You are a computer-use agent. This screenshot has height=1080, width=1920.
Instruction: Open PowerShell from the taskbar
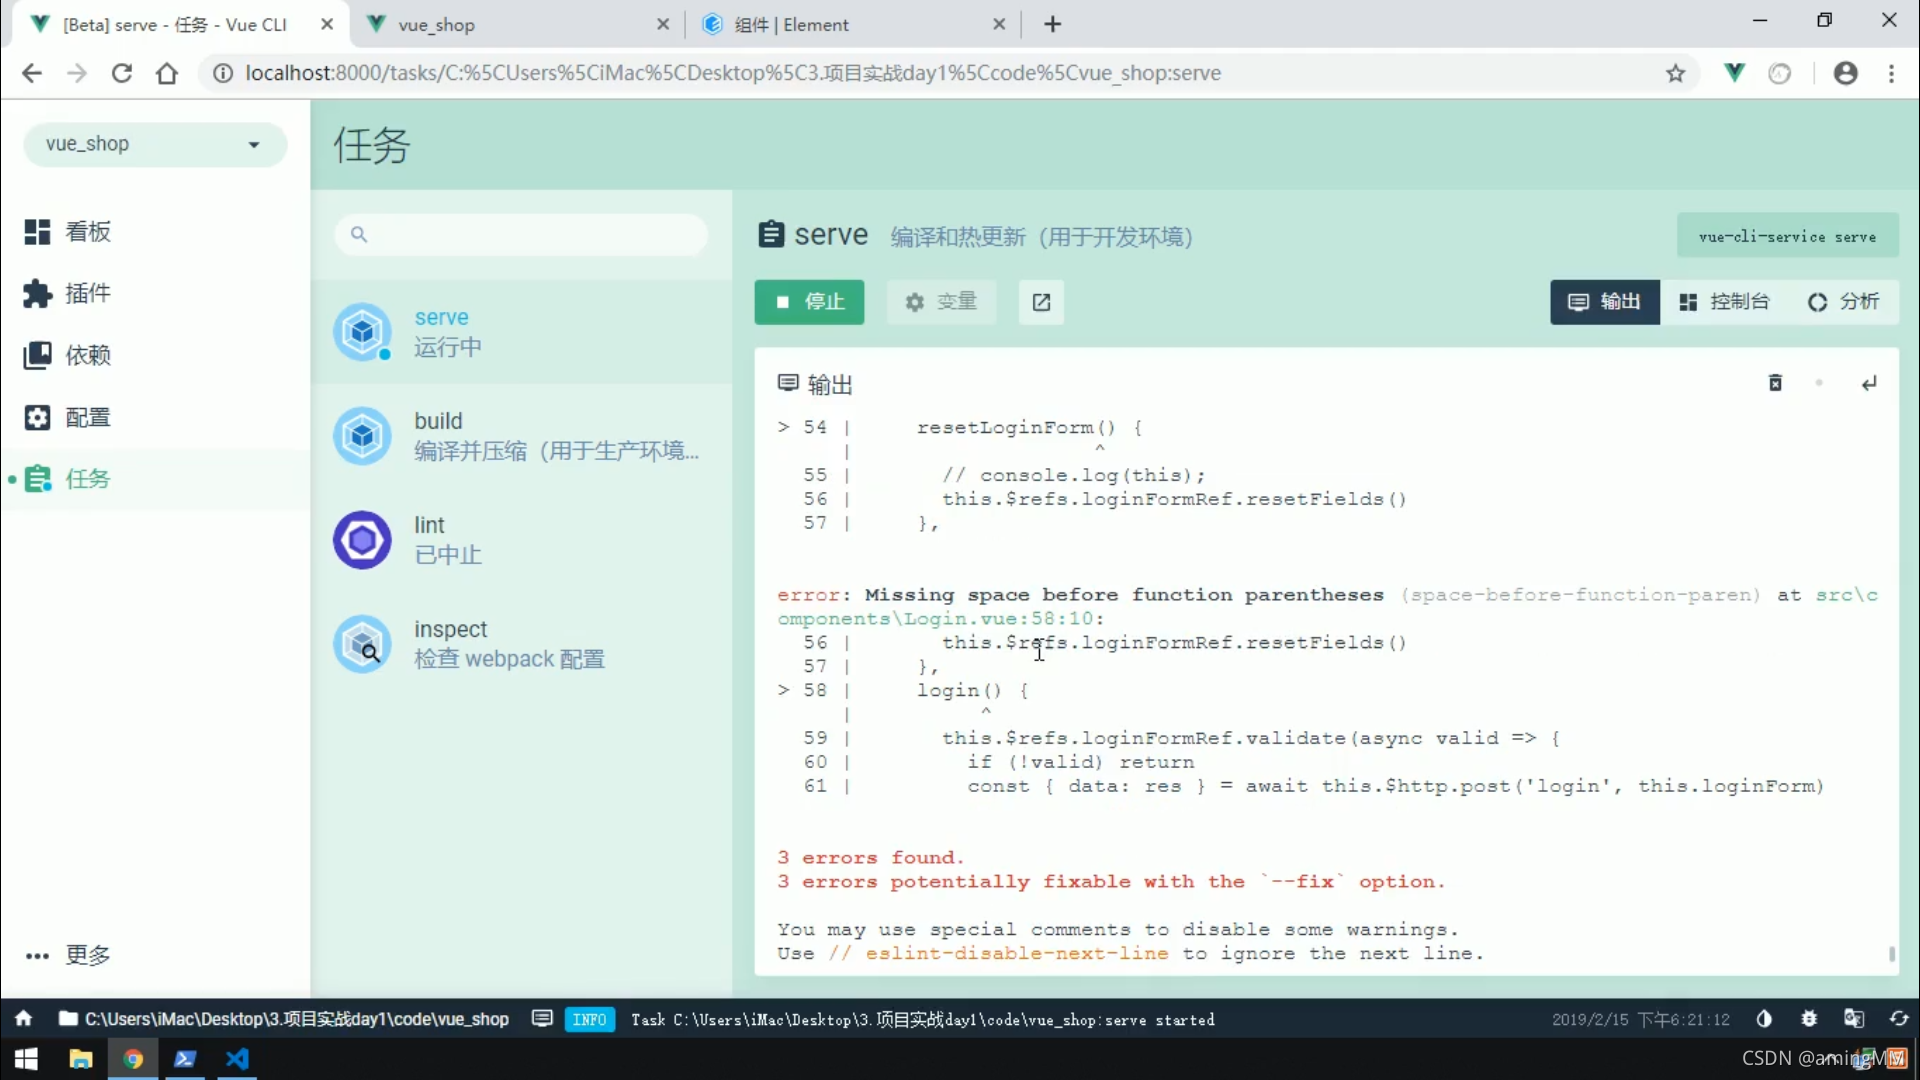point(185,1059)
